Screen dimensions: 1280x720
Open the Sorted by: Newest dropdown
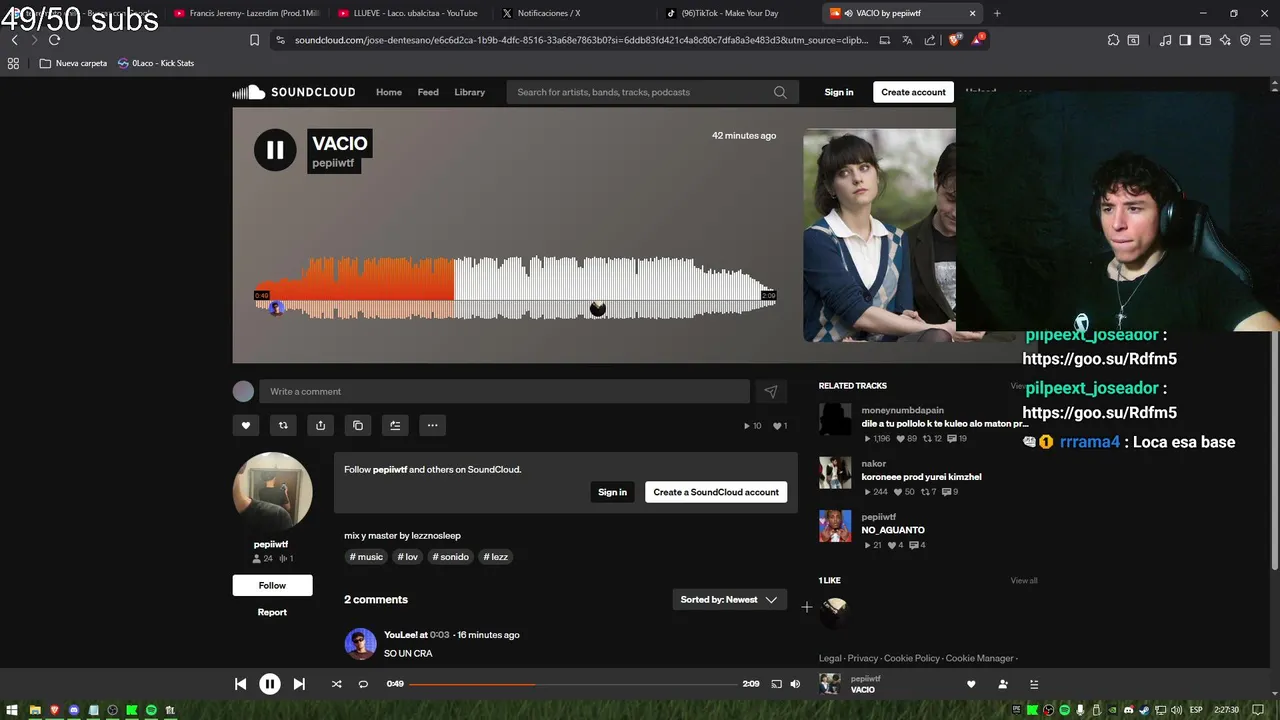coord(729,600)
